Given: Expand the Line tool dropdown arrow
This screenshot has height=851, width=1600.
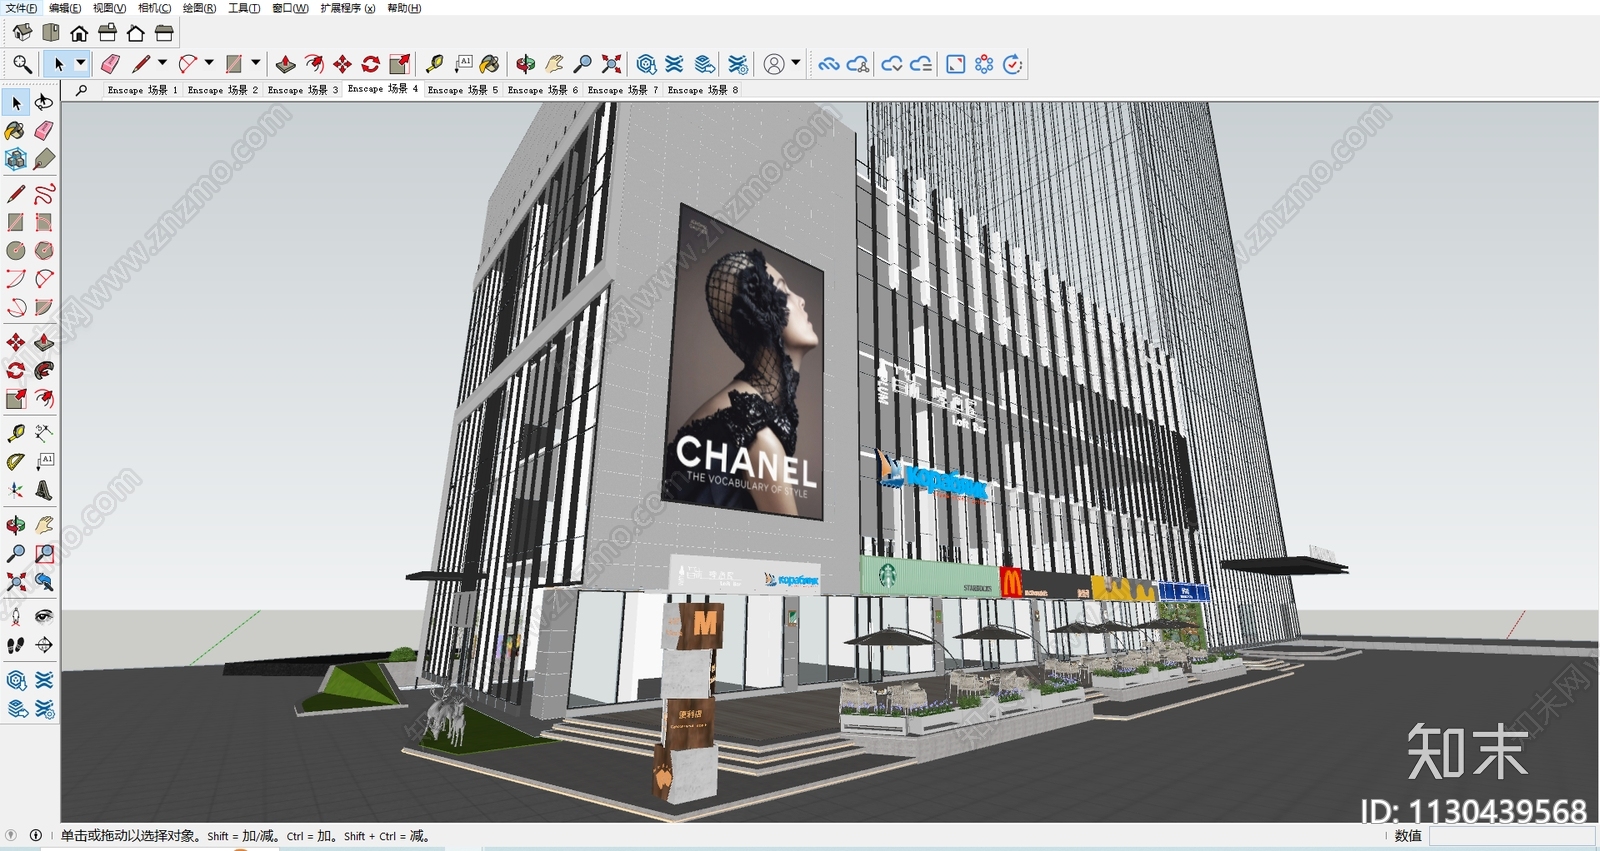Looking at the screenshot, I should [162, 63].
